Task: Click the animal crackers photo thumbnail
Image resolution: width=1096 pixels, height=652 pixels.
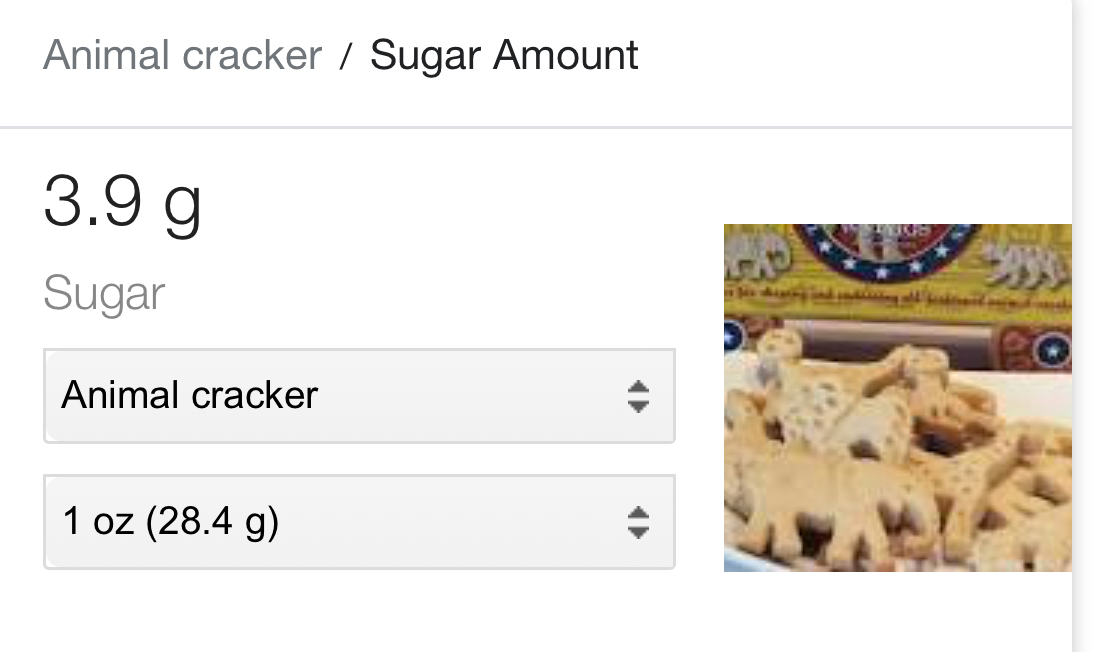Action: [x=897, y=398]
